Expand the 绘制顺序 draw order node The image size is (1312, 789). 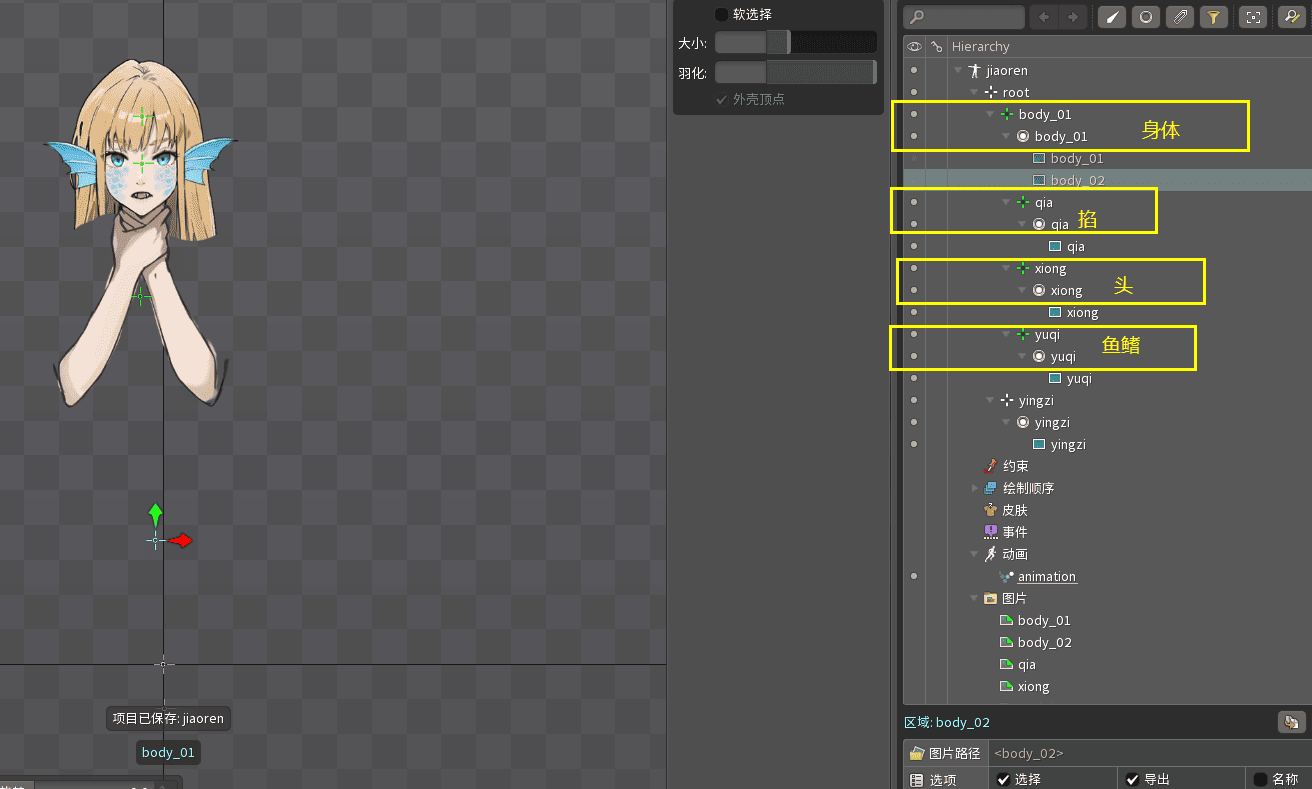pyautogui.click(x=975, y=488)
